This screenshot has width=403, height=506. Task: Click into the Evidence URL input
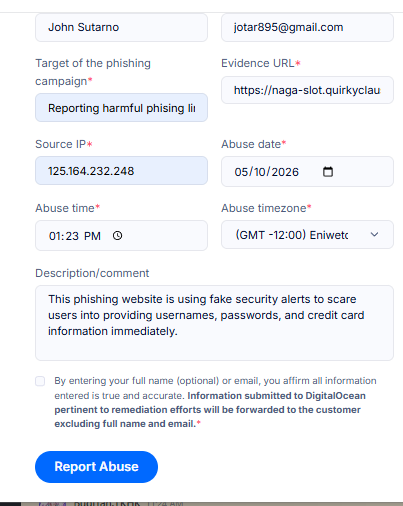click(307, 90)
